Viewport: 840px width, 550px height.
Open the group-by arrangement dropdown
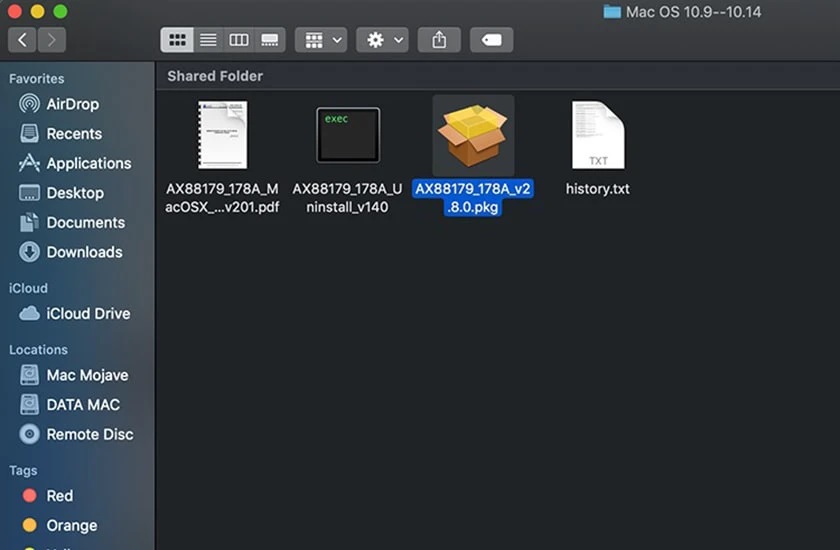[321, 40]
